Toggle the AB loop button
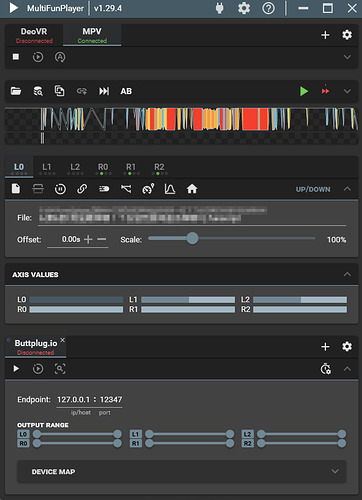Viewport: 362px width, 500px height. (126, 91)
